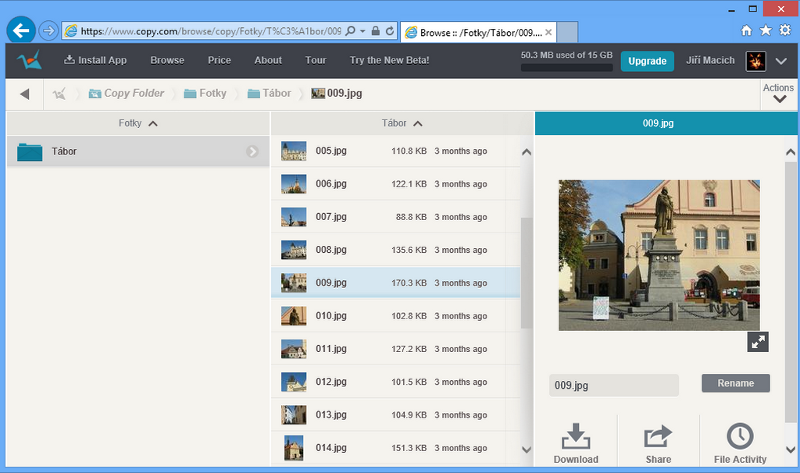The width and height of the screenshot is (800, 473).
Task: Click the back arrow in breadcrumb bar
Action: click(25, 94)
